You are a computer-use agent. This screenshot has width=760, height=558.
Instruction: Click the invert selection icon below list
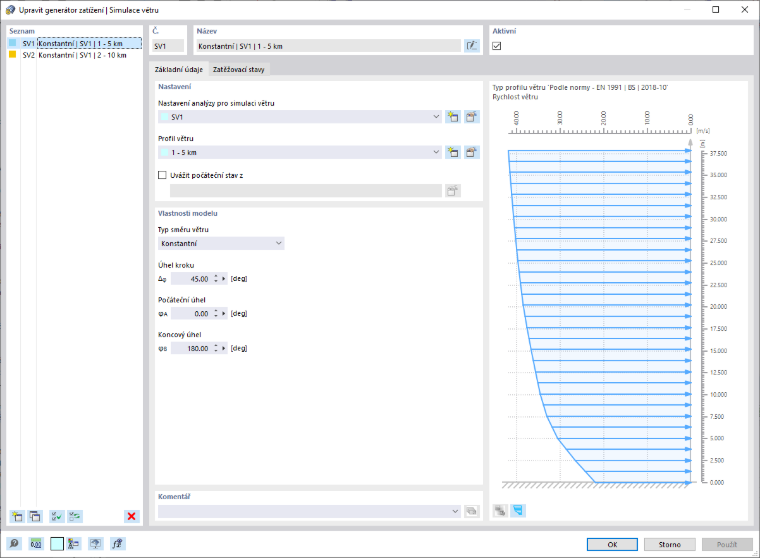click(75, 516)
